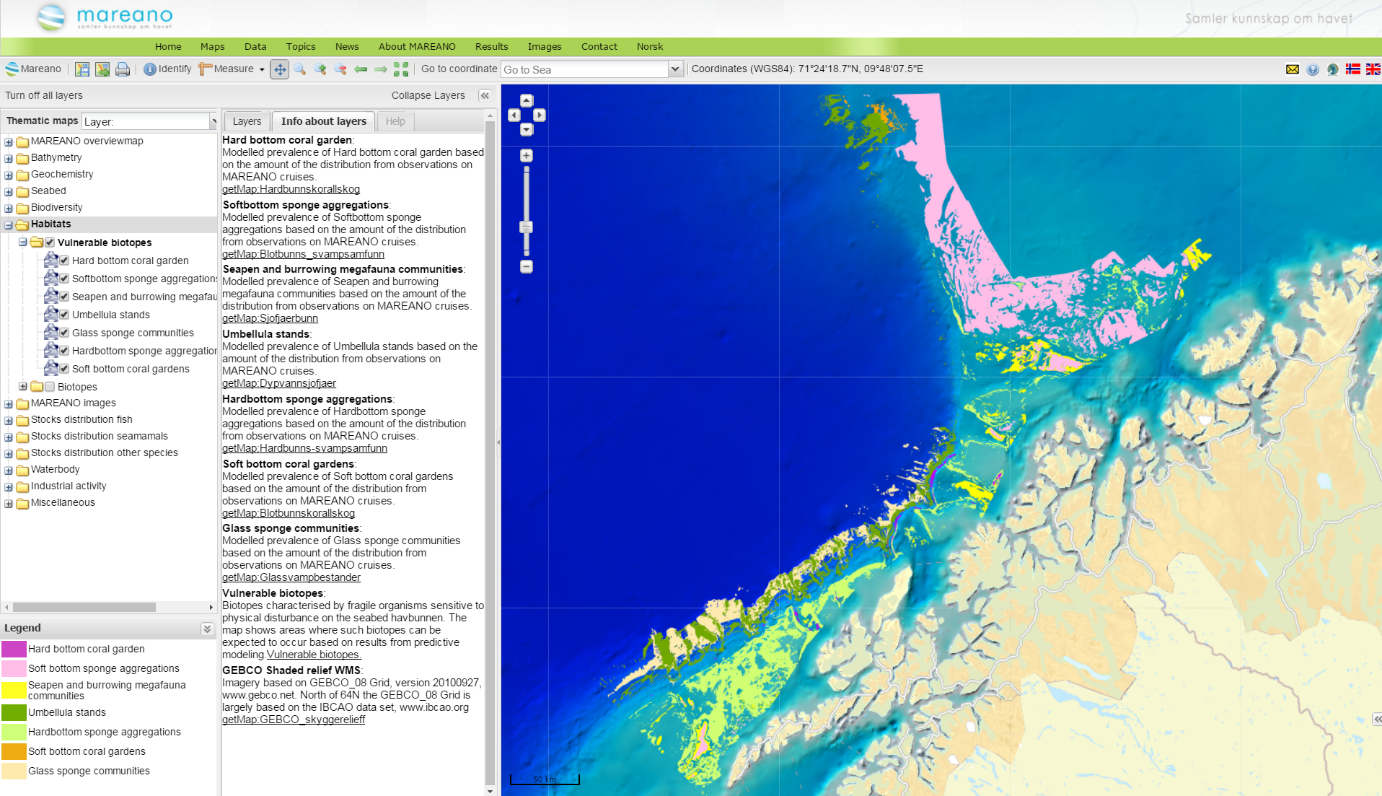
Task: Open the save map icon in the toolbar
Action: [x=82, y=69]
